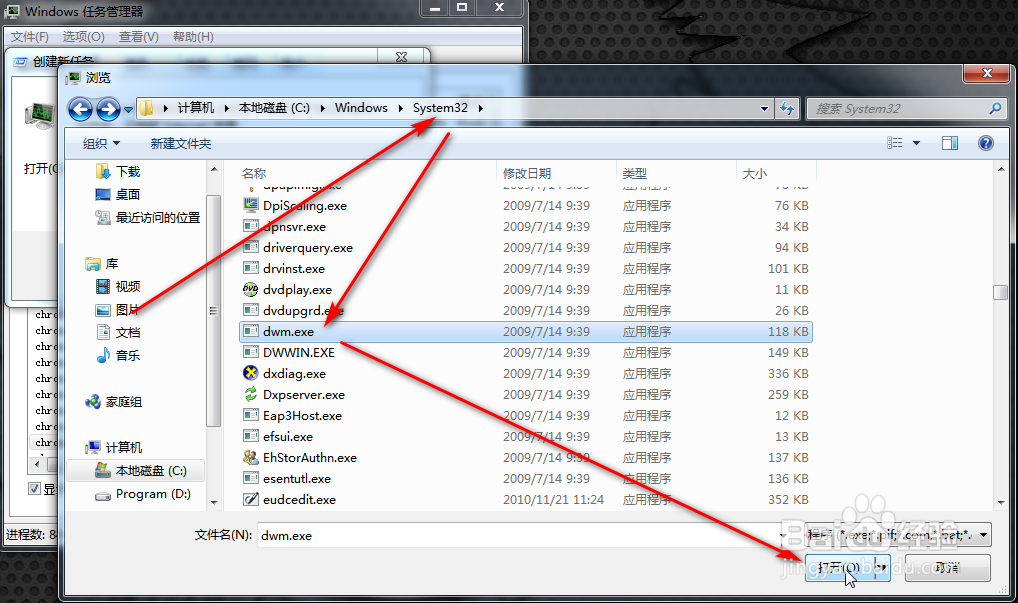
Task: Select the dvdplay.exe DVD icon
Action: click(251, 289)
